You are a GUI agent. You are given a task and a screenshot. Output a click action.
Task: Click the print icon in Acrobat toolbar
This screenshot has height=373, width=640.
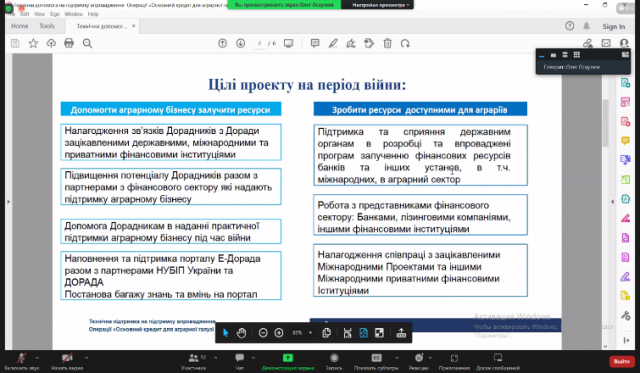coord(69,43)
